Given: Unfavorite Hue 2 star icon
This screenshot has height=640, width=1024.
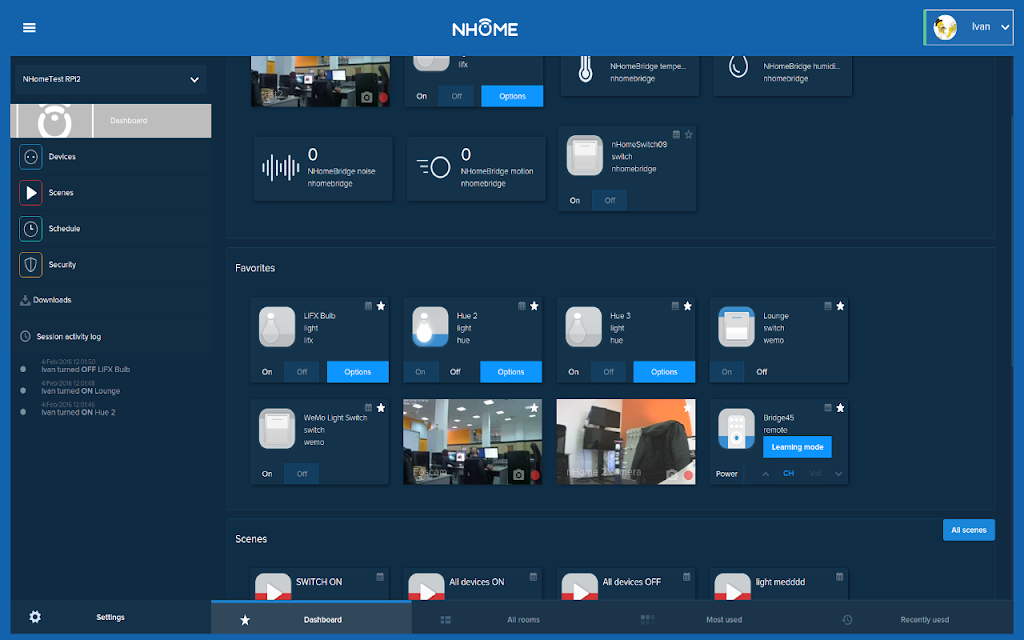Looking at the screenshot, I should click(x=534, y=306).
